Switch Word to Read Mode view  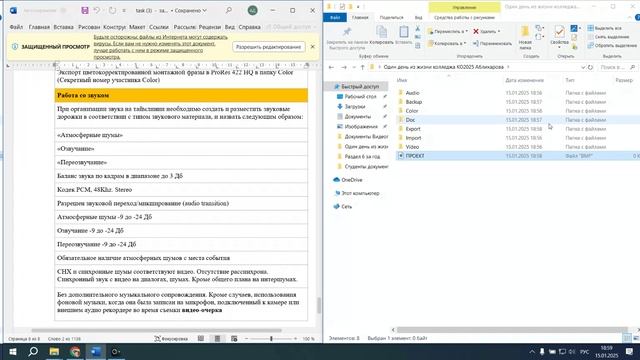point(201,339)
